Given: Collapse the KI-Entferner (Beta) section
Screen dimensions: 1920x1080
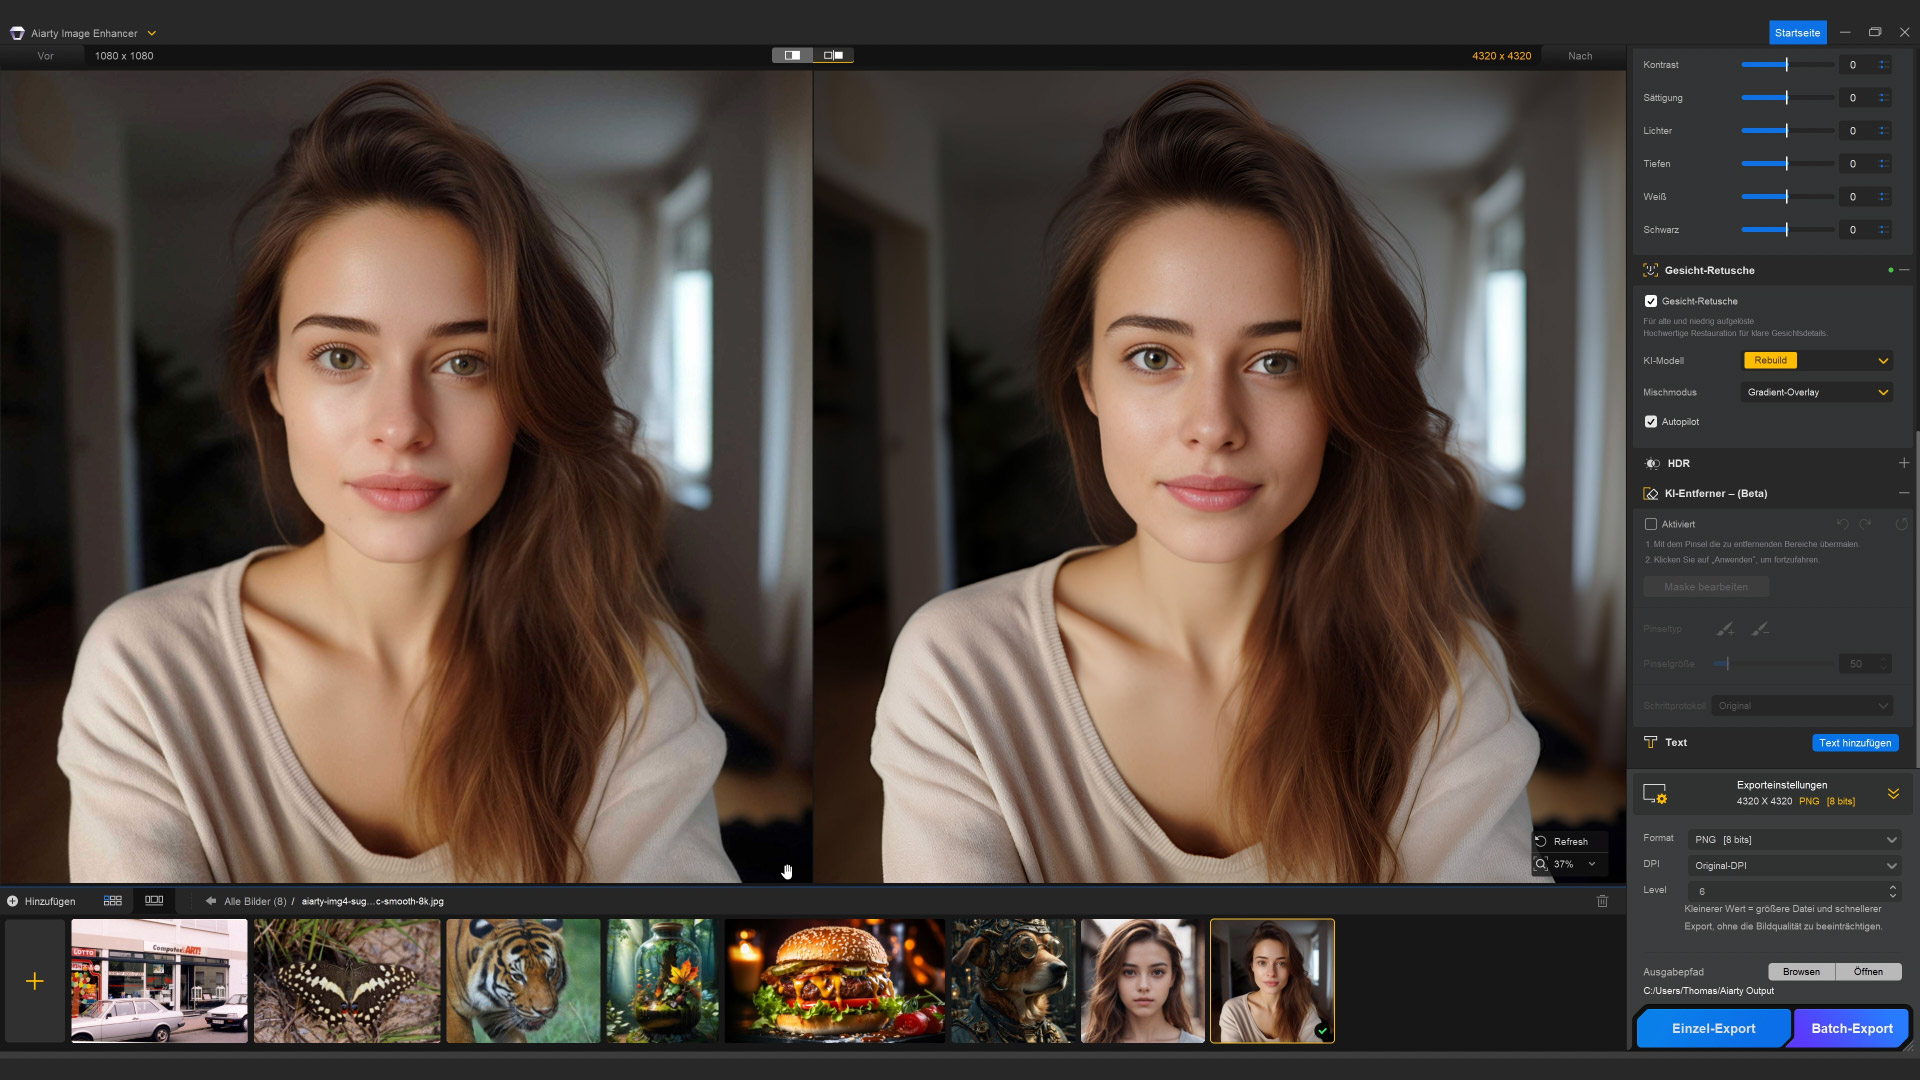Looking at the screenshot, I should (x=1904, y=493).
